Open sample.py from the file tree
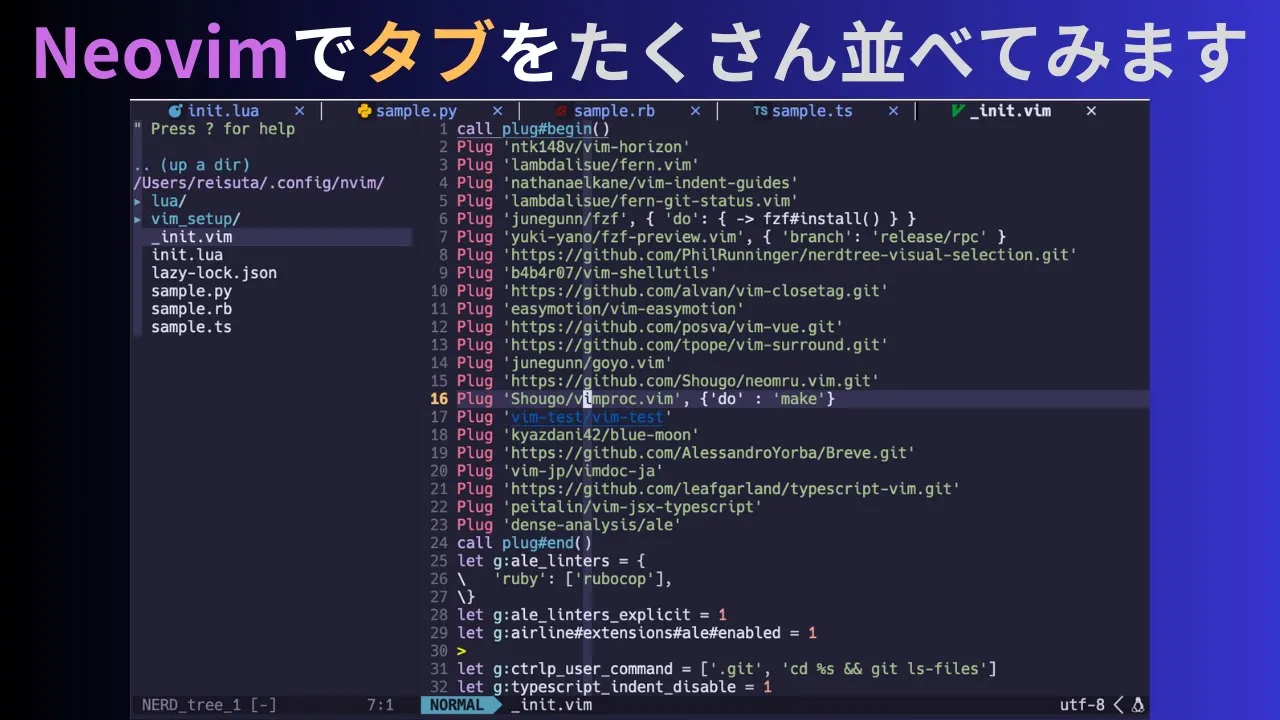Viewport: 1280px width, 720px height. tap(192, 291)
